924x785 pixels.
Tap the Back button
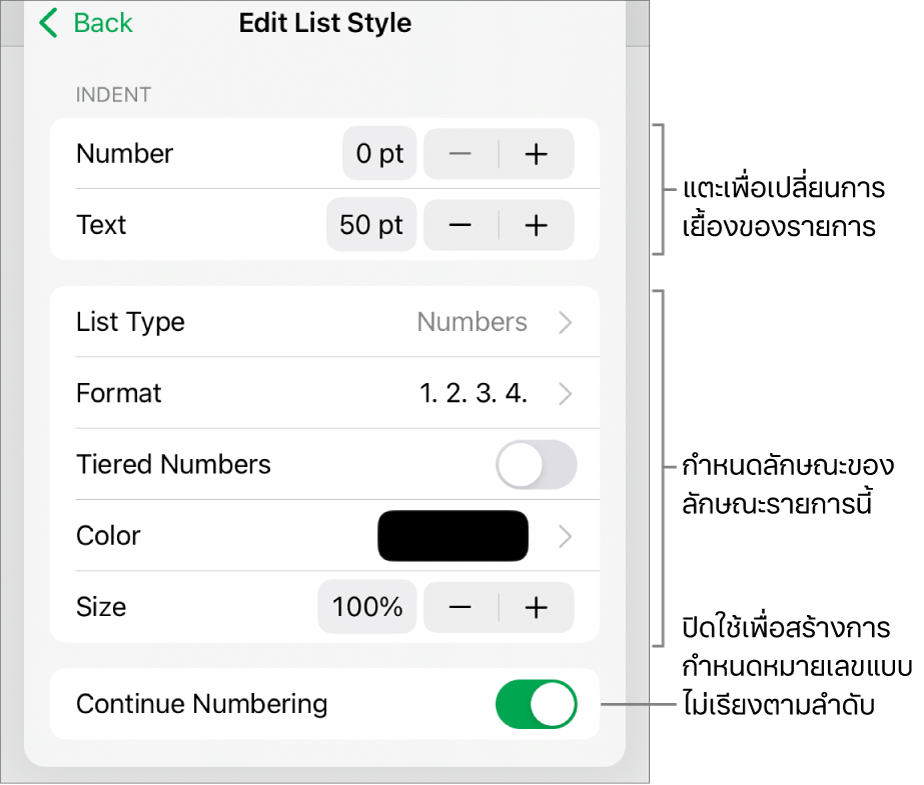point(85,22)
